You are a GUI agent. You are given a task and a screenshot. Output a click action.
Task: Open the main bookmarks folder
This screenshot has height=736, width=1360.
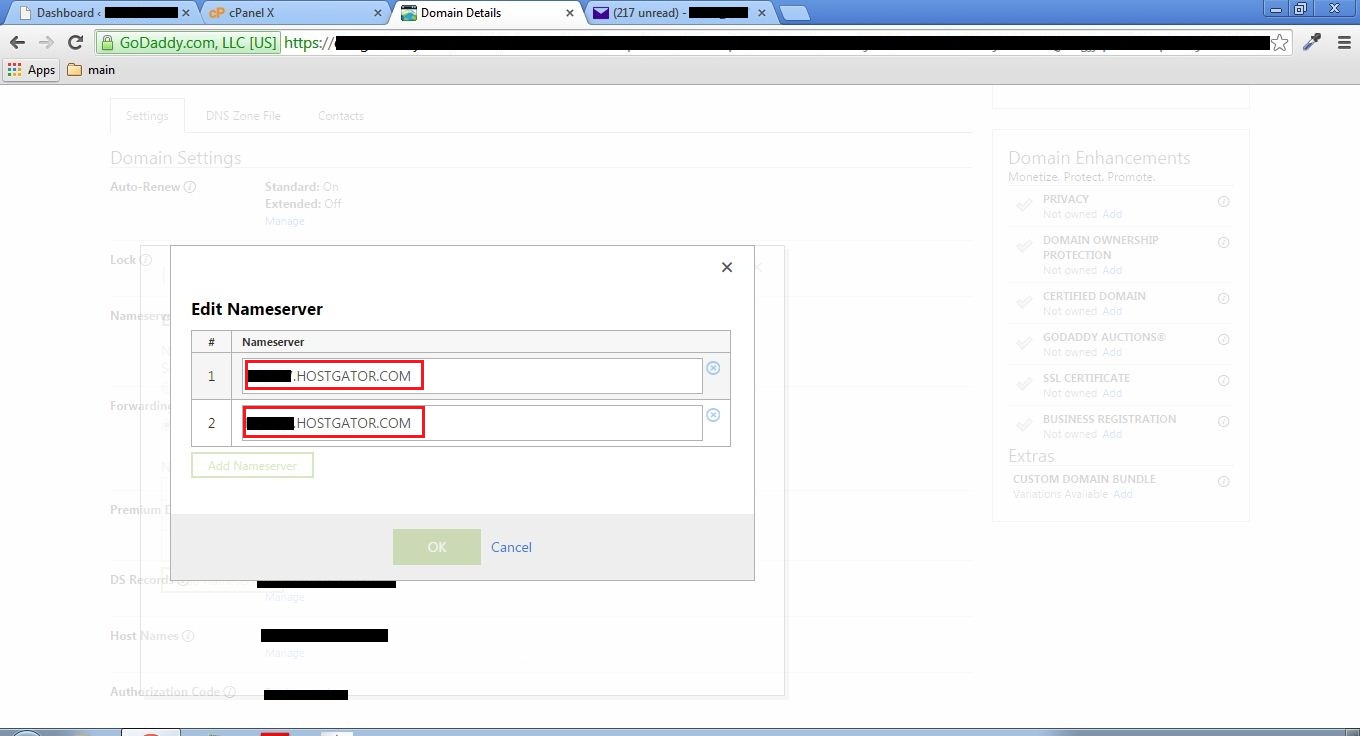click(x=91, y=70)
